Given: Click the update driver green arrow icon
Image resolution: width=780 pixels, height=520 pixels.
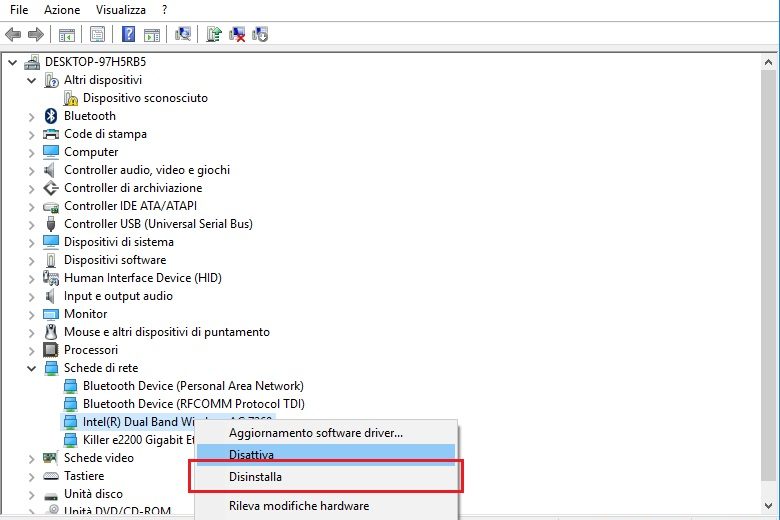Looking at the screenshot, I should click(x=214, y=34).
